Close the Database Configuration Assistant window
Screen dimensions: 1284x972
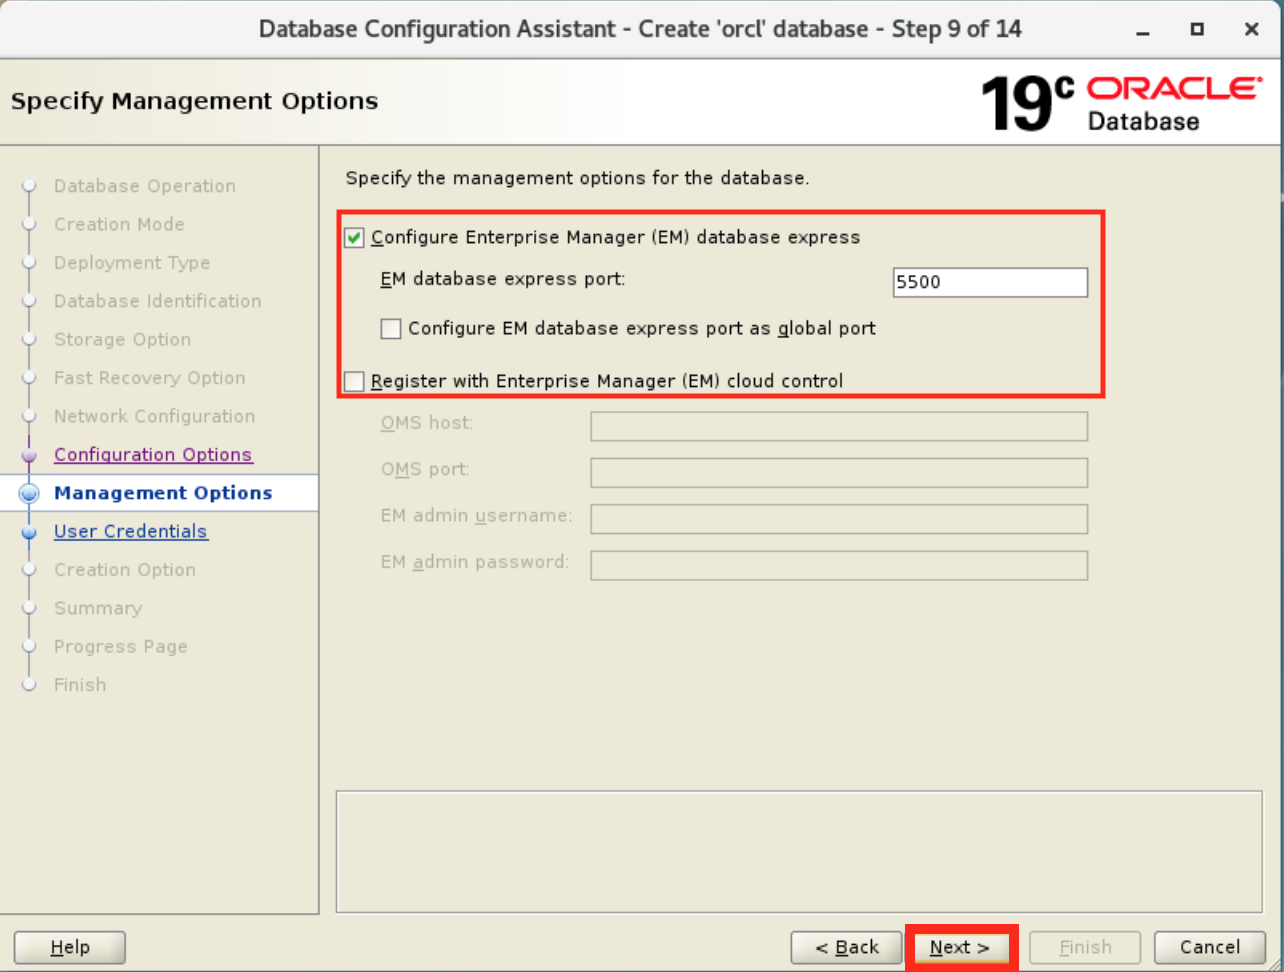coord(1251,30)
